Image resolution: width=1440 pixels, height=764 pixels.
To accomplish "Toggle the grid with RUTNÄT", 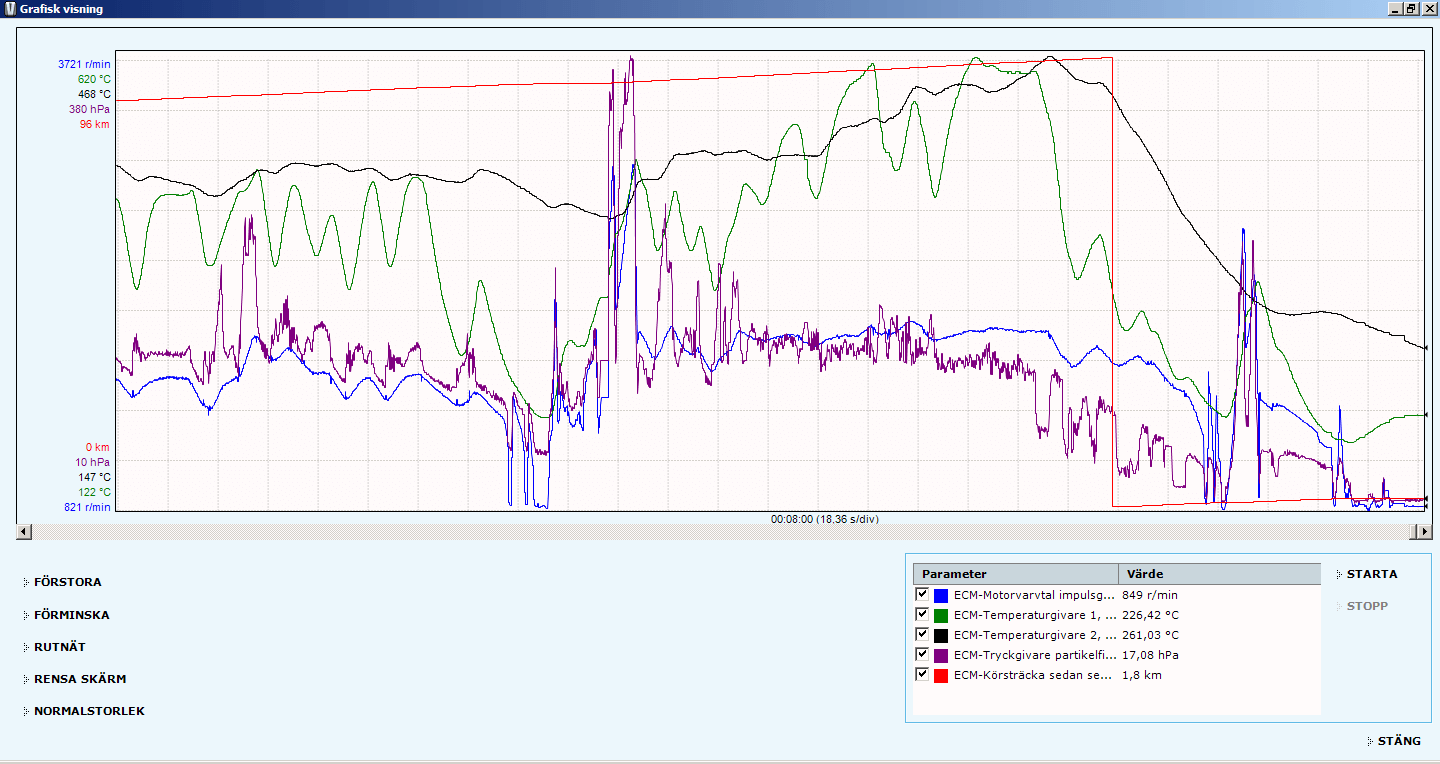I will (x=59, y=647).
